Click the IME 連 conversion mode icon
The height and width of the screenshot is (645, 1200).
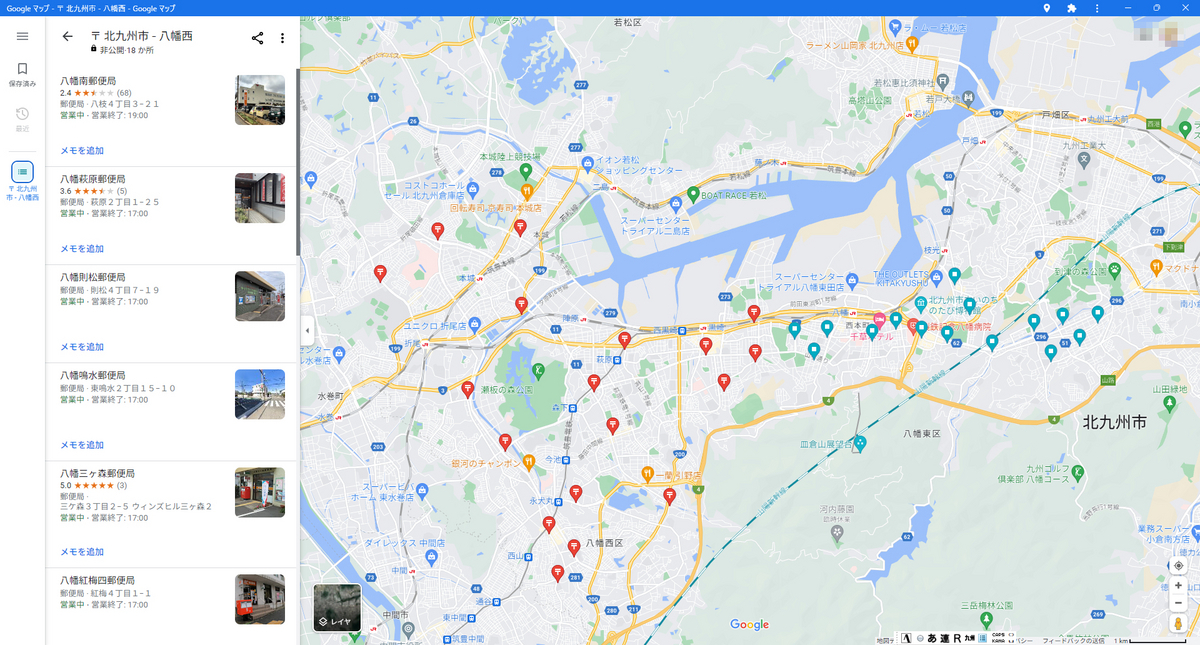[944, 638]
